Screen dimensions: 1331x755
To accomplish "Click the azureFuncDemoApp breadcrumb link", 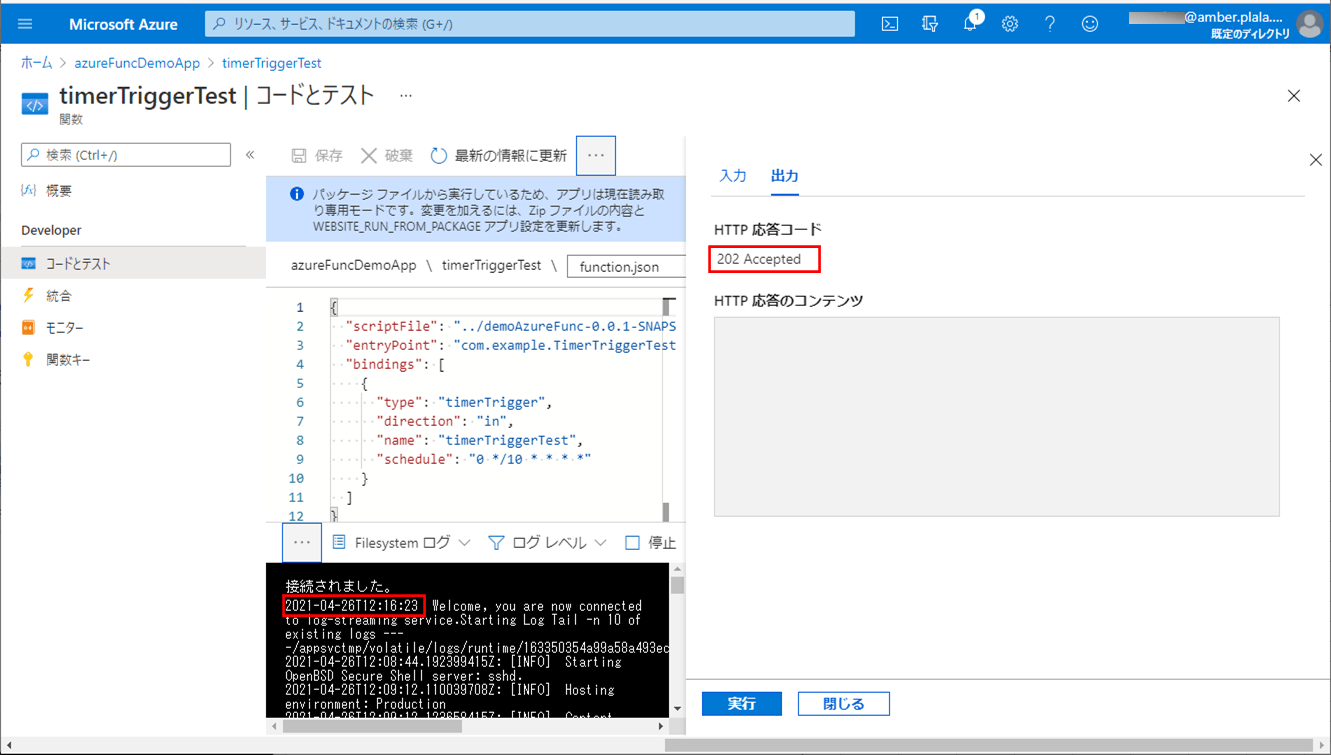I will tap(137, 63).
